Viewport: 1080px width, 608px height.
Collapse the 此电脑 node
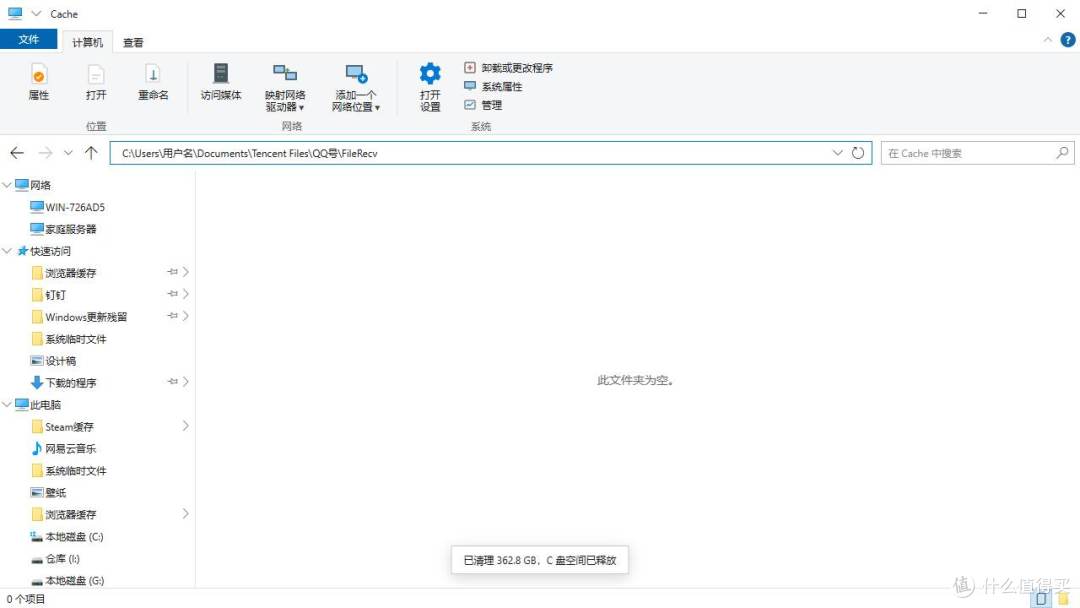tap(7, 404)
